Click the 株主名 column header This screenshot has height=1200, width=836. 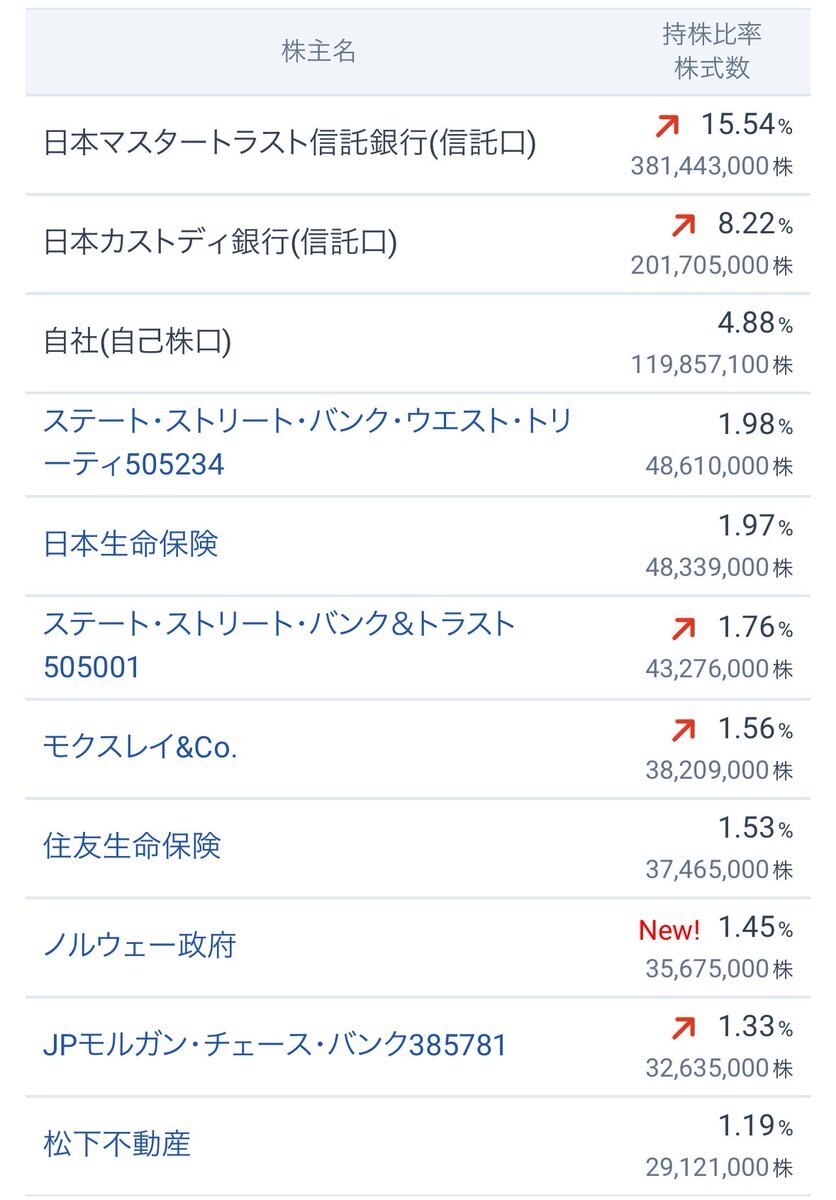(x=319, y=53)
